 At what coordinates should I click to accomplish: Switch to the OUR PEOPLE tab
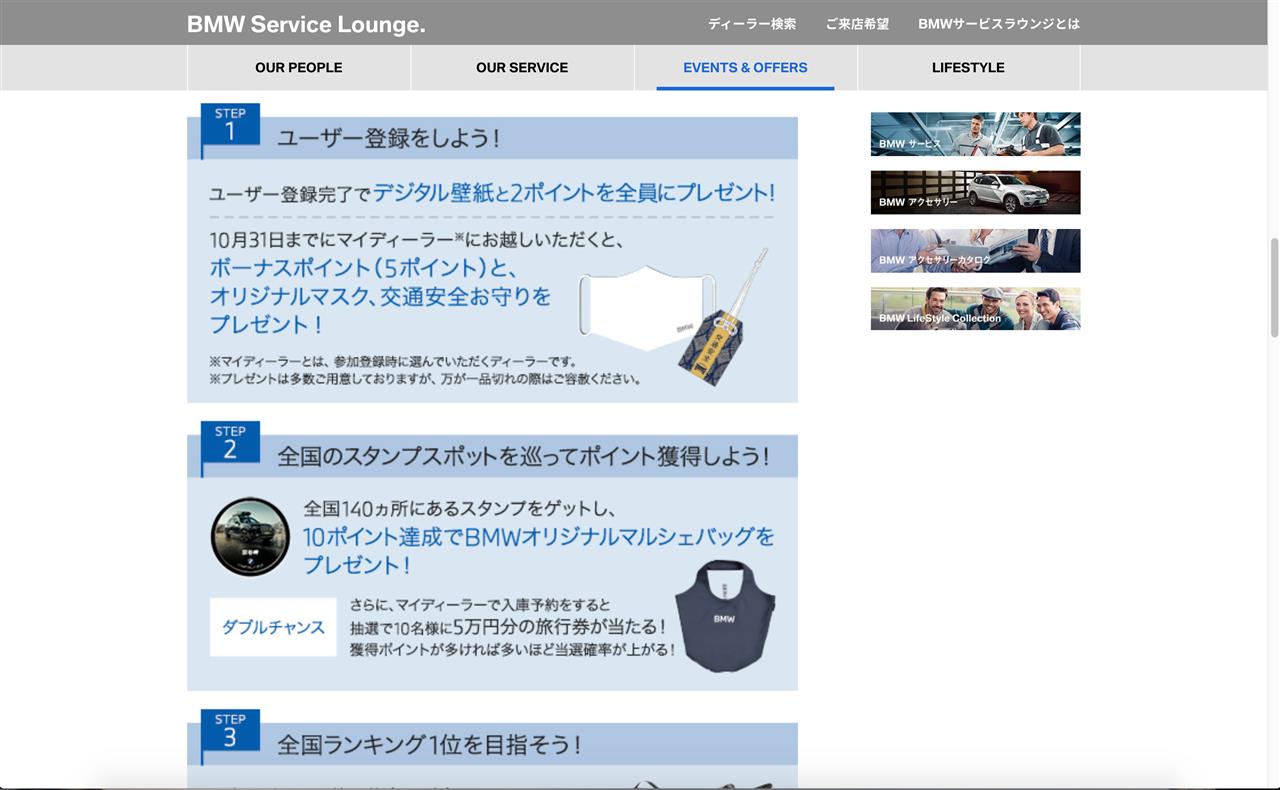pyautogui.click(x=299, y=68)
